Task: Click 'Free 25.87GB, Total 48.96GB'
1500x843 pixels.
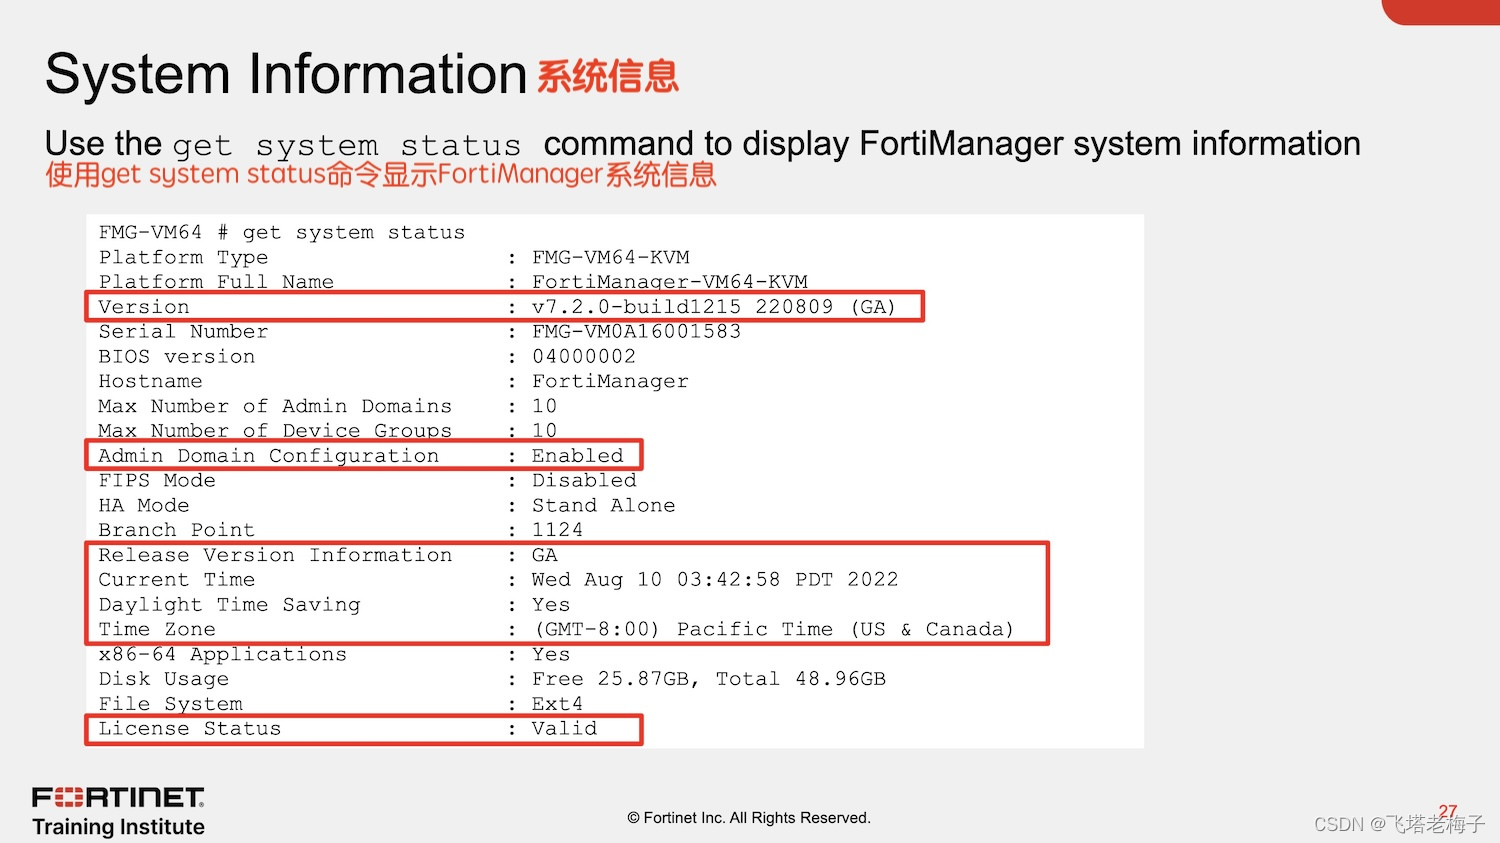Action: tap(709, 680)
